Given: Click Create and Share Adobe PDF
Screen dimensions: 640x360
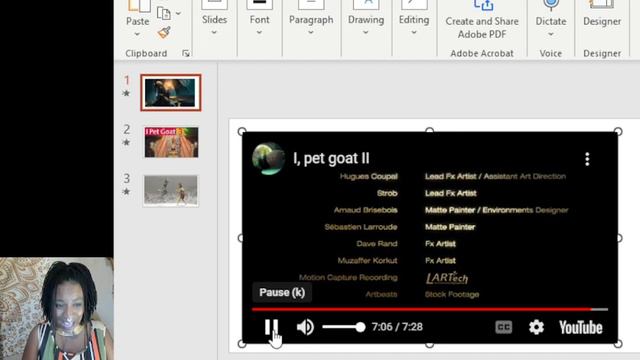Looking at the screenshot, I should (482, 20).
